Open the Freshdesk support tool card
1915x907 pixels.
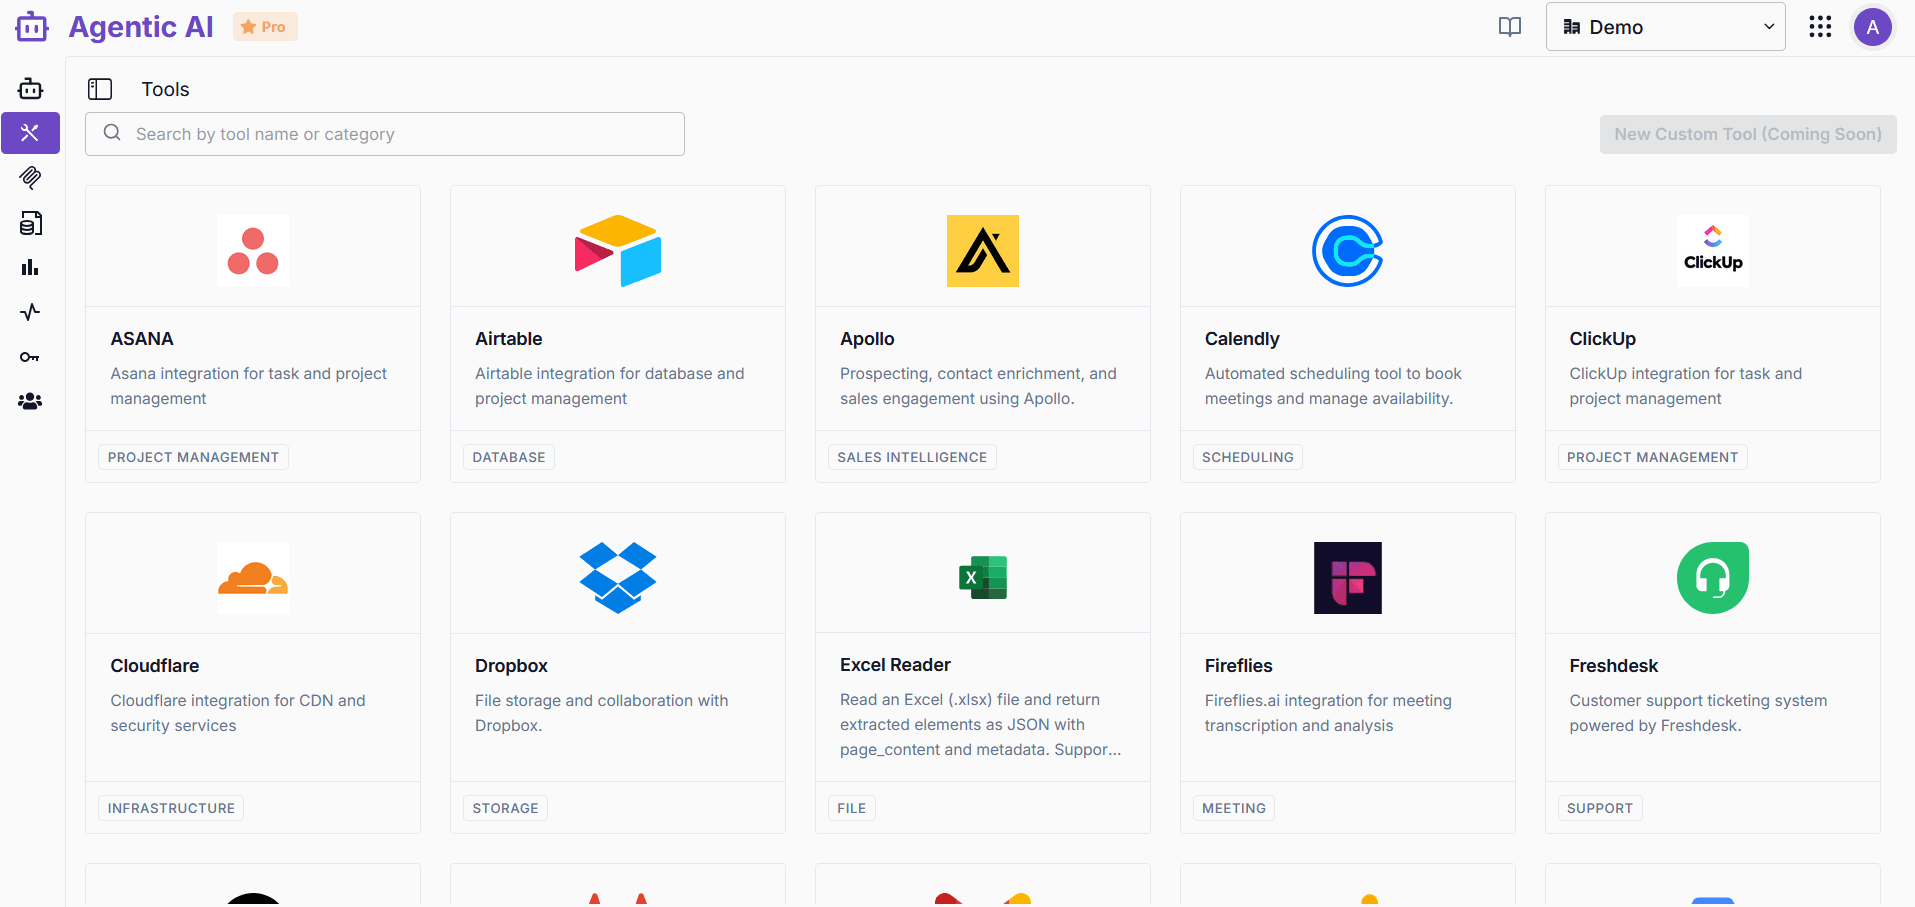(x=1713, y=660)
